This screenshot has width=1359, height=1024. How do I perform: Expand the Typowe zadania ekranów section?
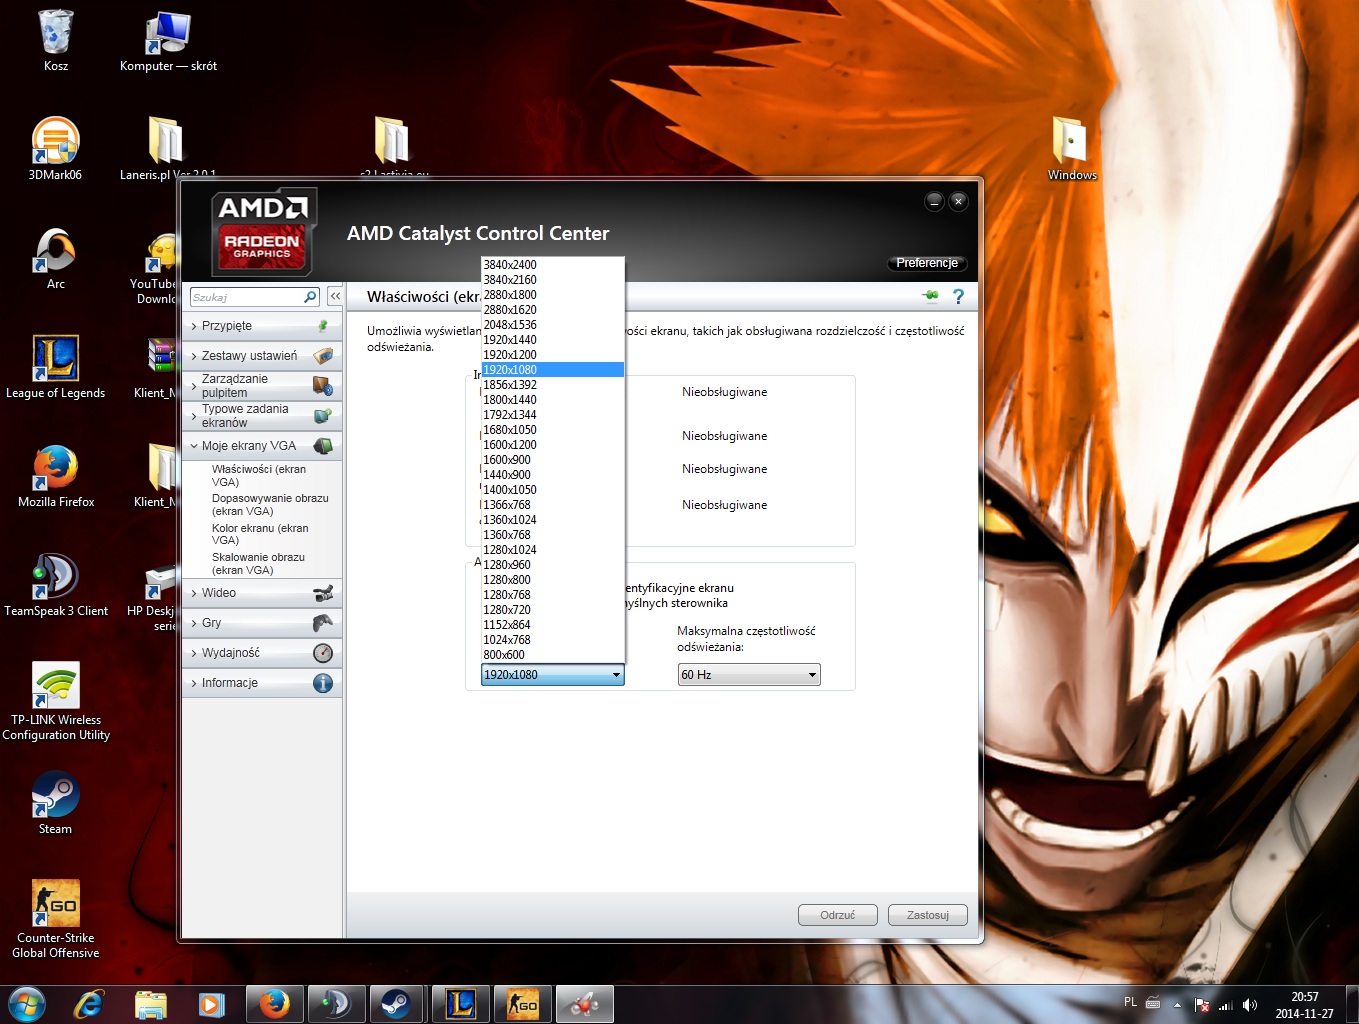pos(262,416)
